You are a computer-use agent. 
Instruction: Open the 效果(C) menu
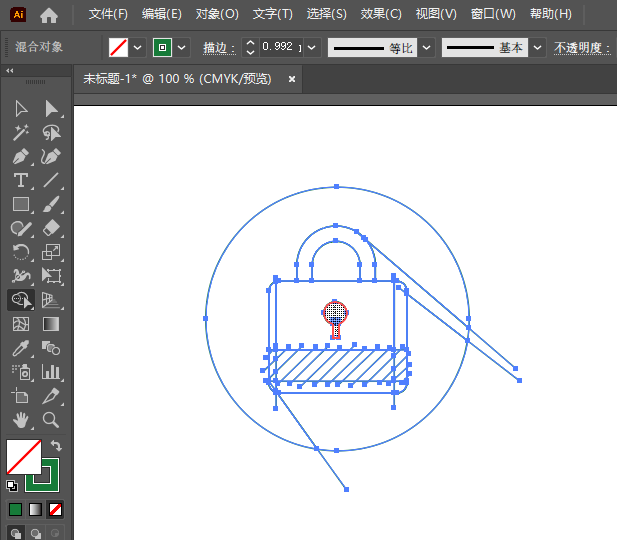coord(381,14)
